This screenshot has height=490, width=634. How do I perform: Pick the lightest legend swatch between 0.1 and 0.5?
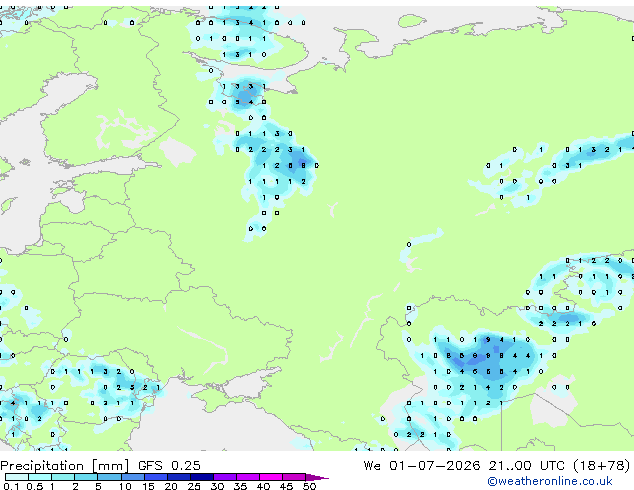point(17,477)
